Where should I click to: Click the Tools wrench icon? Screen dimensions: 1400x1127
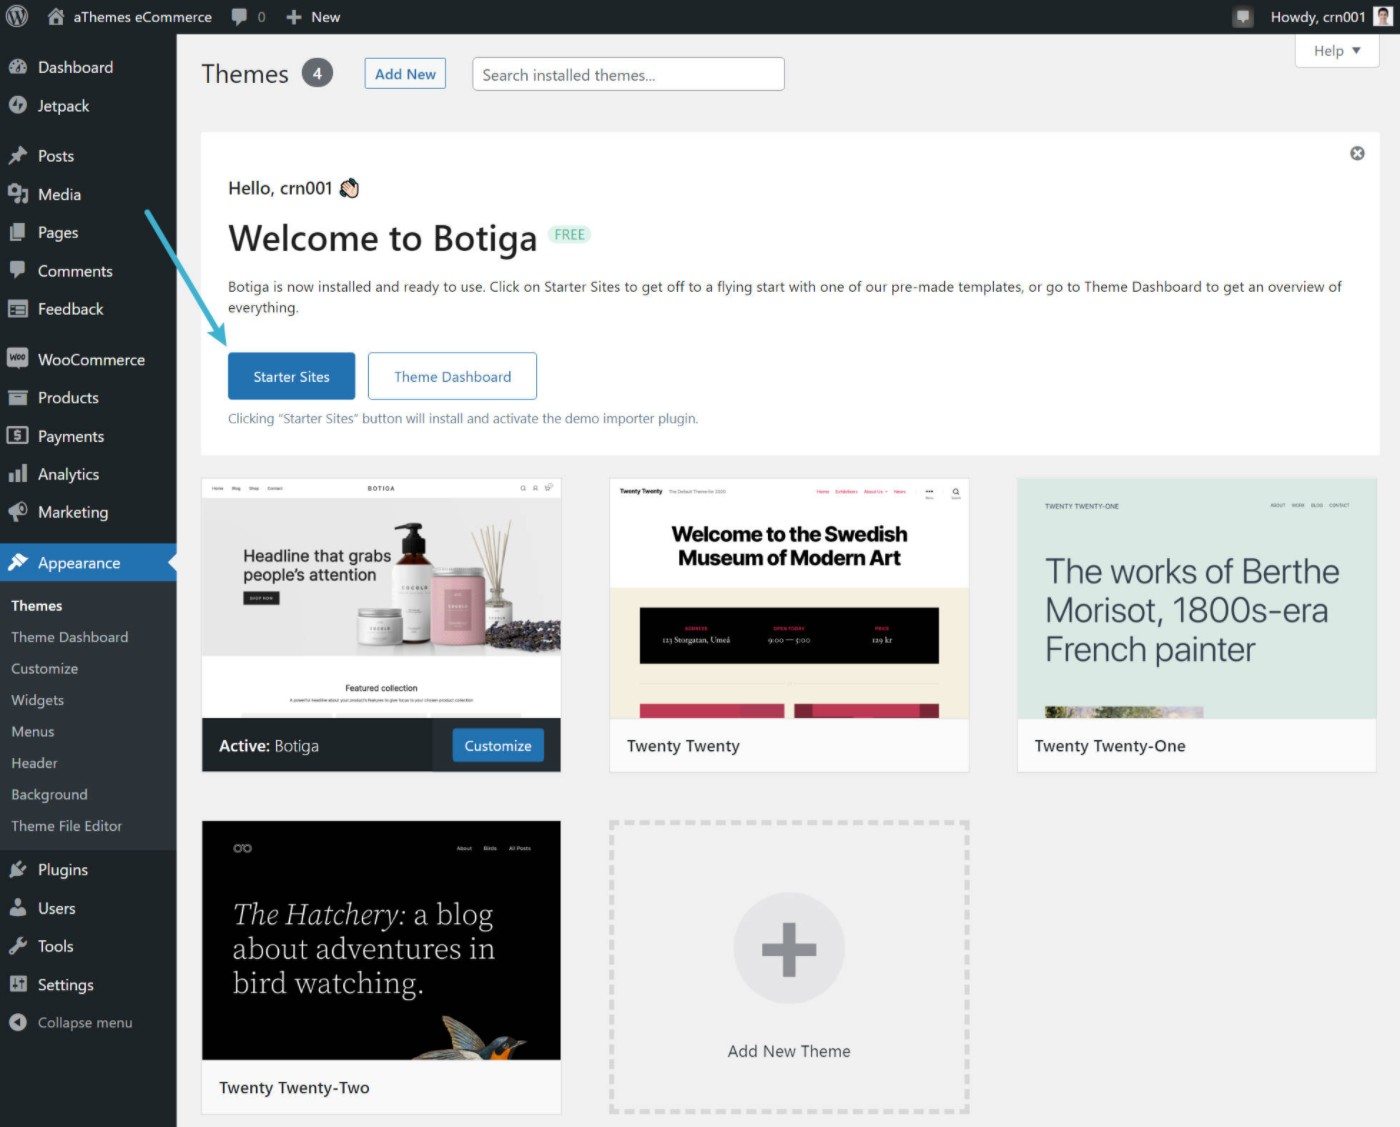pyautogui.click(x=18, y=946)
